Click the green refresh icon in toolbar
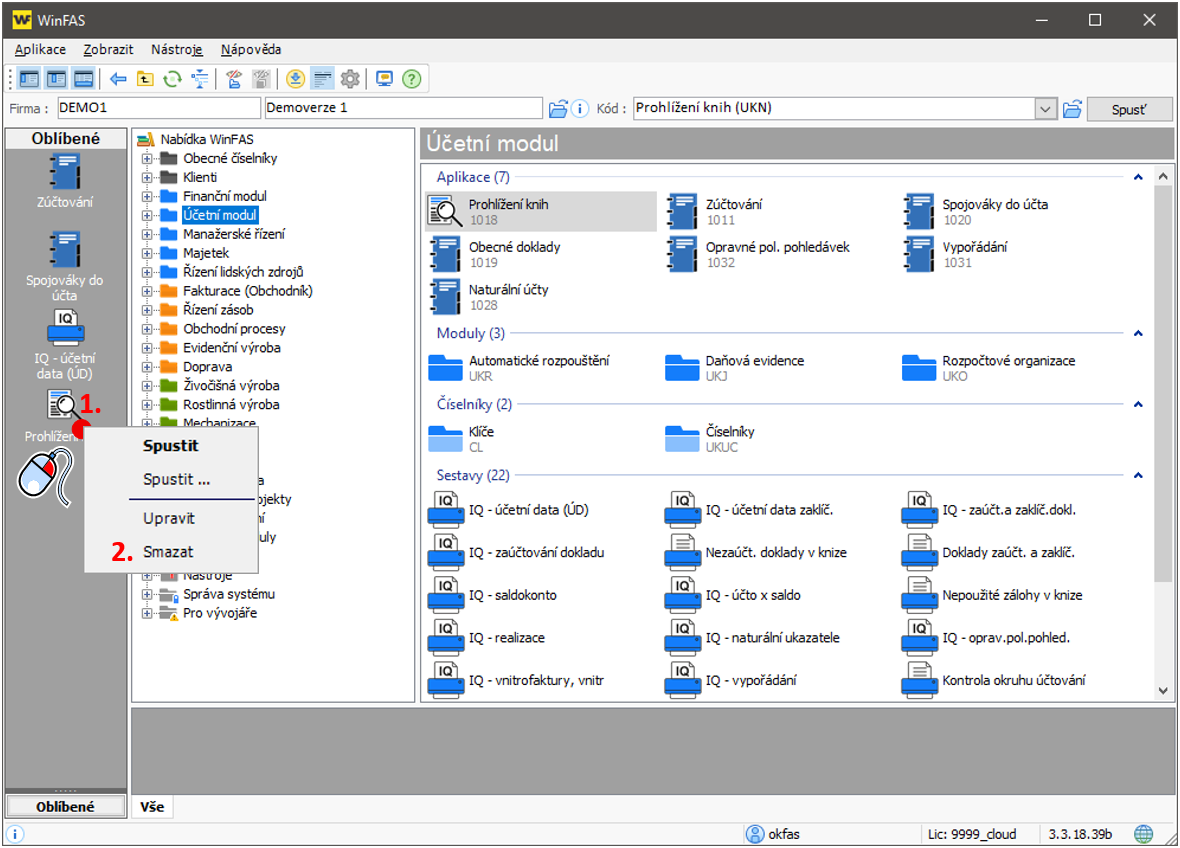The height and width of the screenshot is (848, 1180). pos(172,79)
